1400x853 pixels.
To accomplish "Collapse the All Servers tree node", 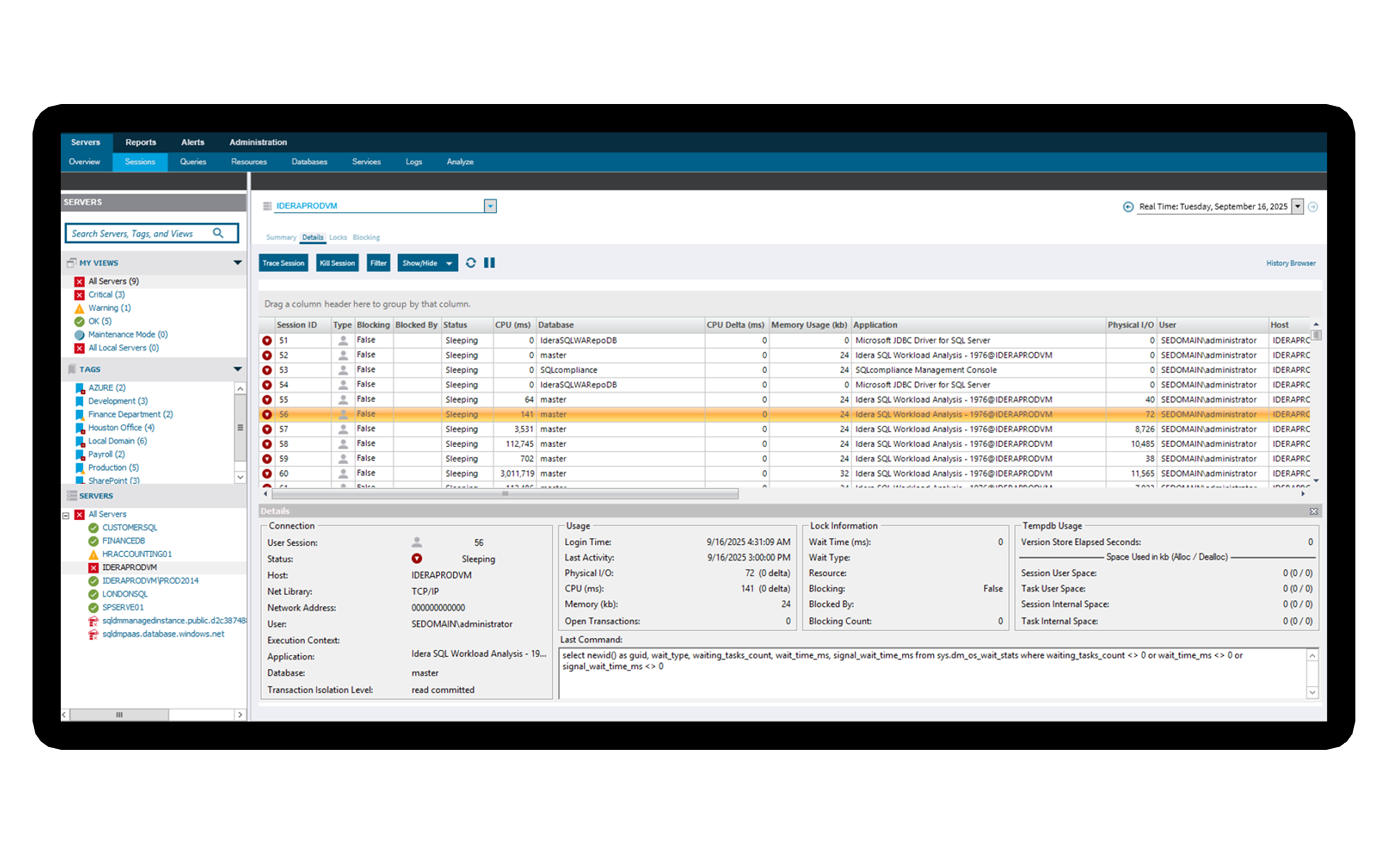I will (x=65, y=514).
